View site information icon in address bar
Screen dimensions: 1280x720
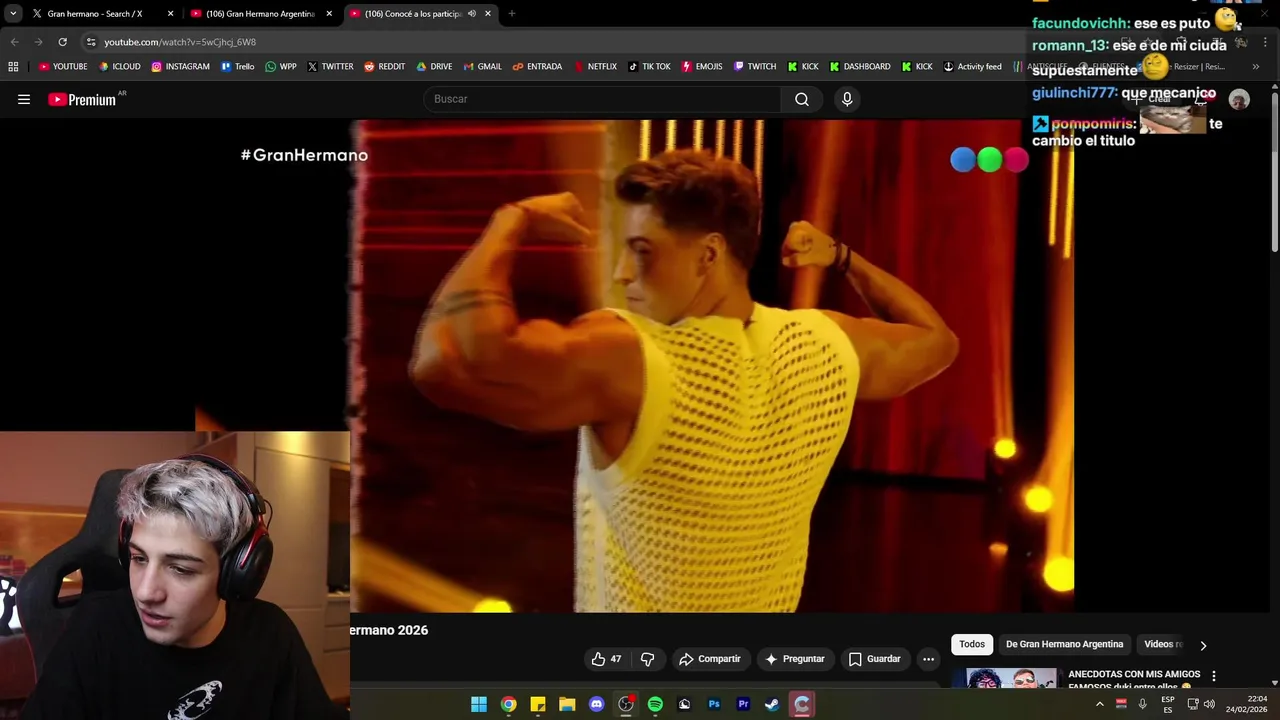click(91, 42)
